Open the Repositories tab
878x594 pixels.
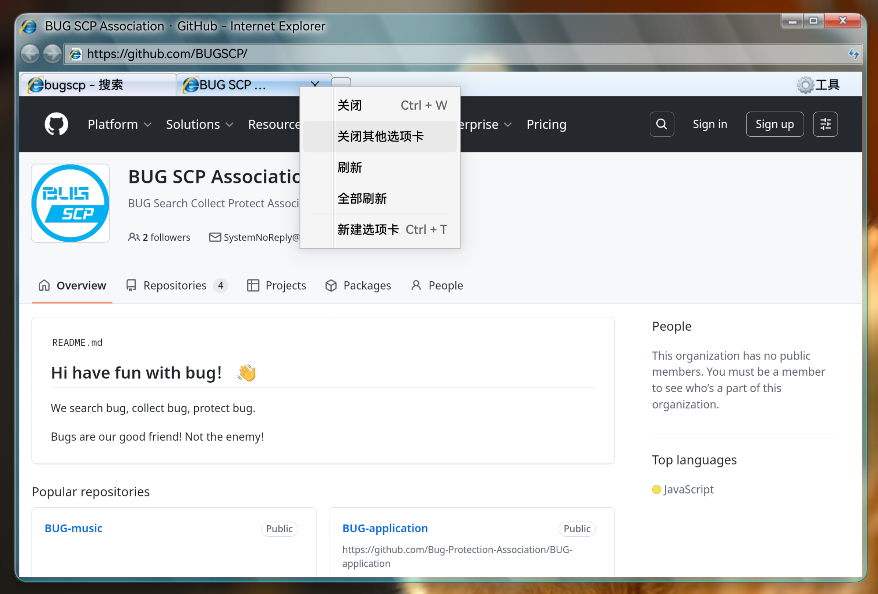[x=176, y=286]
